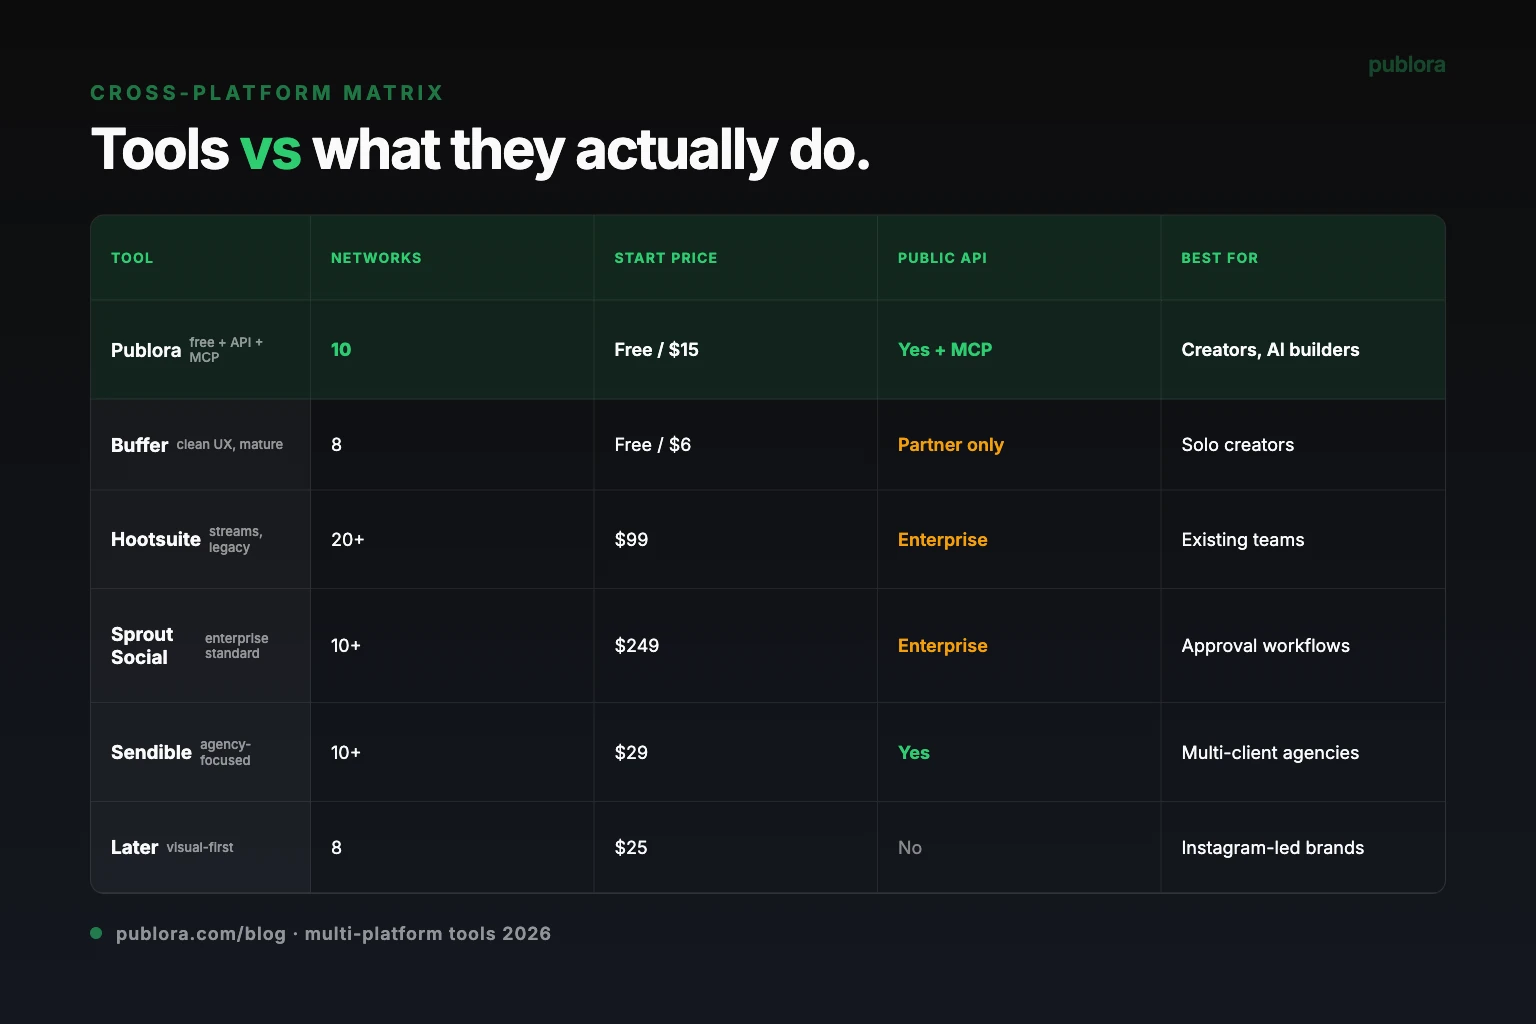Click the 'enterprise standard' tagline
The image size is (1536, 1024).
point(237,646)
